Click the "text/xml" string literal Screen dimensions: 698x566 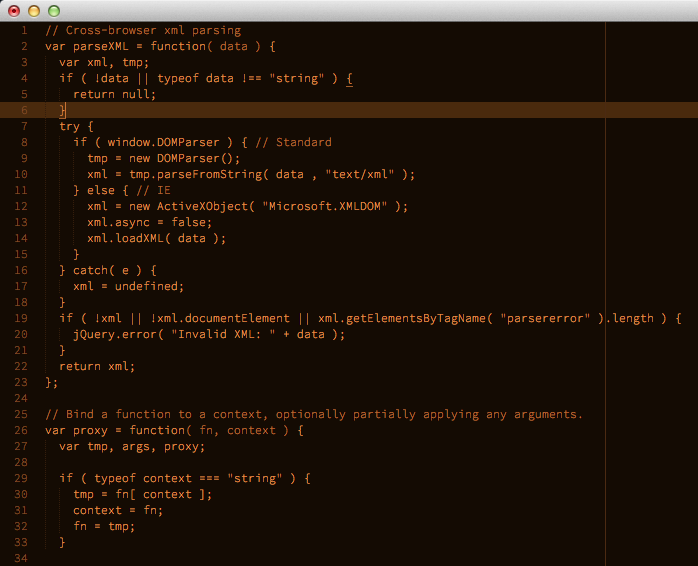click(360, 174)
